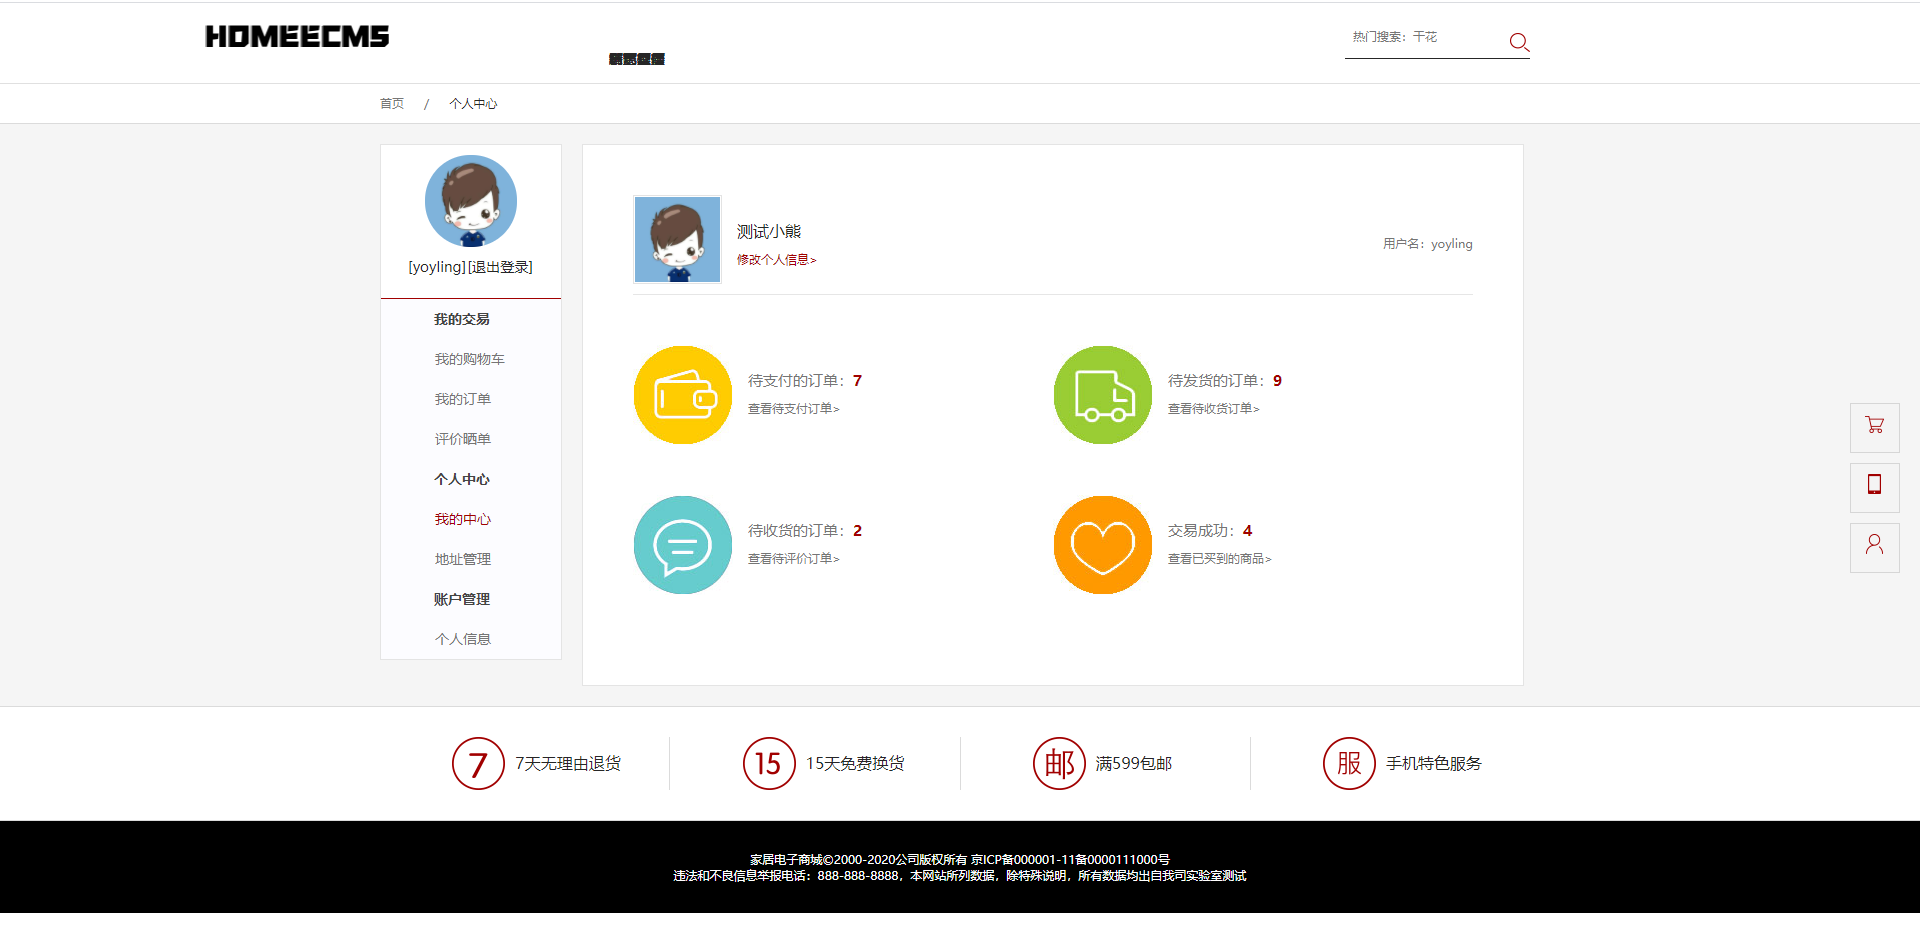The image size is (1920, 941).
Task: Open 个人信息 in sidebar
Action: 462,639
